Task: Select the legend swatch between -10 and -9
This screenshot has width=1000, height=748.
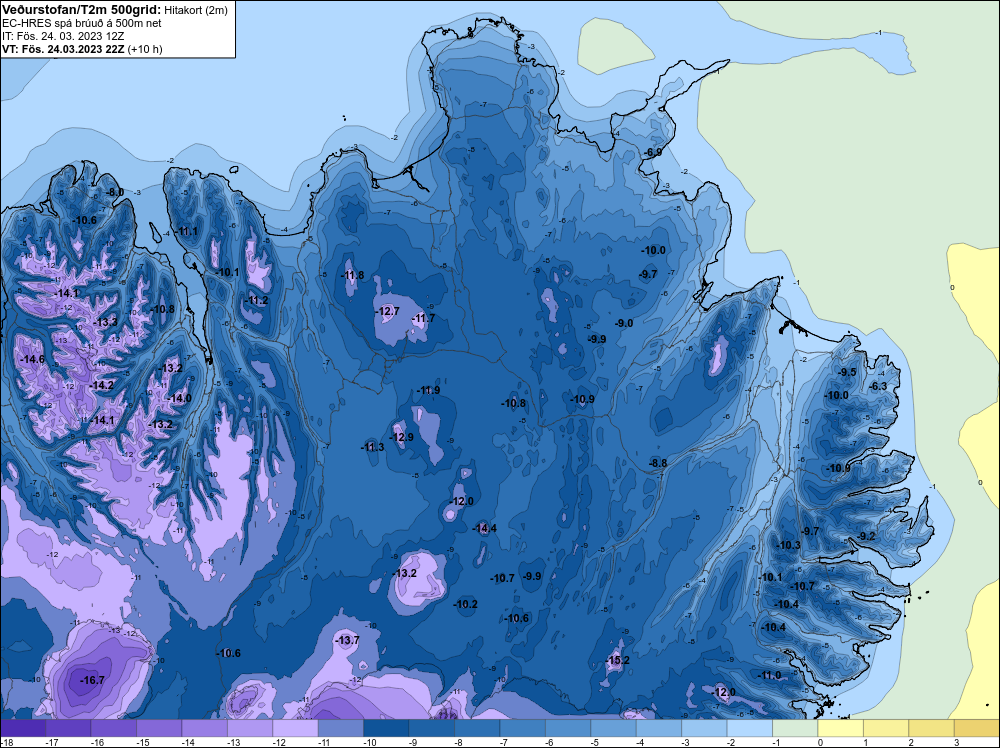Action: pyautogui.click(x=386, y=728)
